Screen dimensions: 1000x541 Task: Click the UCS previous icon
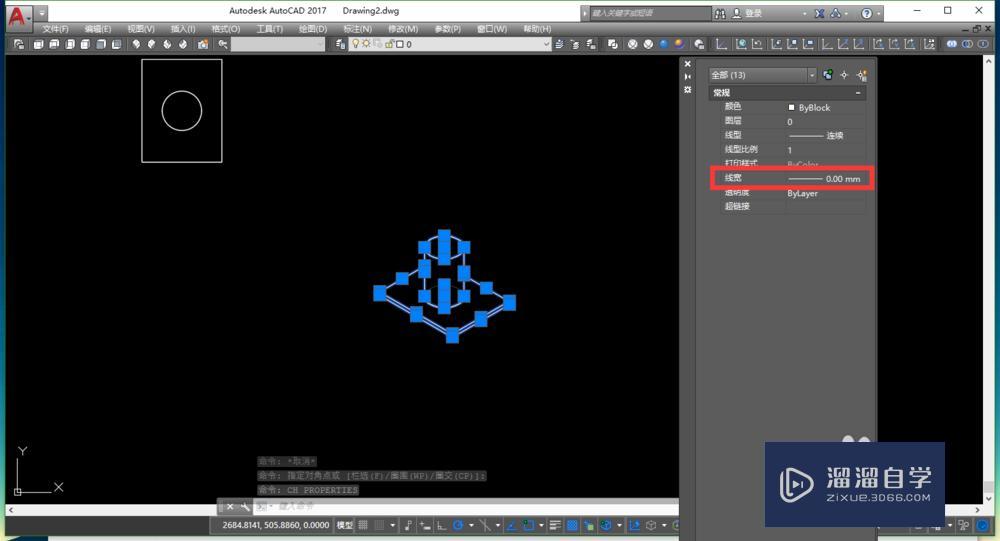(757, 44)
